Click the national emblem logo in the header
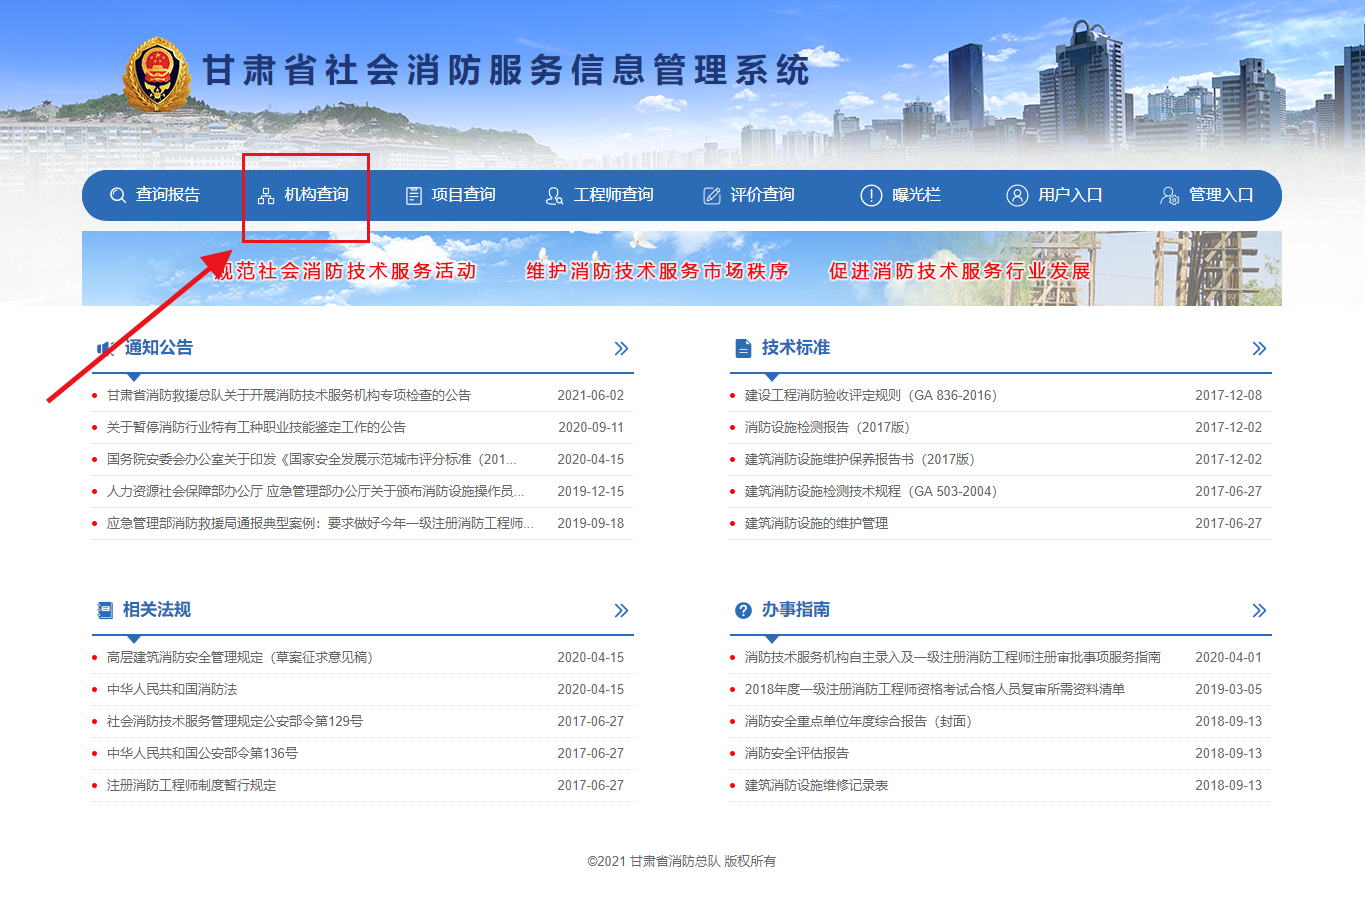Image resolution: width=1366 pixels, height=901 pixels. click(x=156, y=73)
